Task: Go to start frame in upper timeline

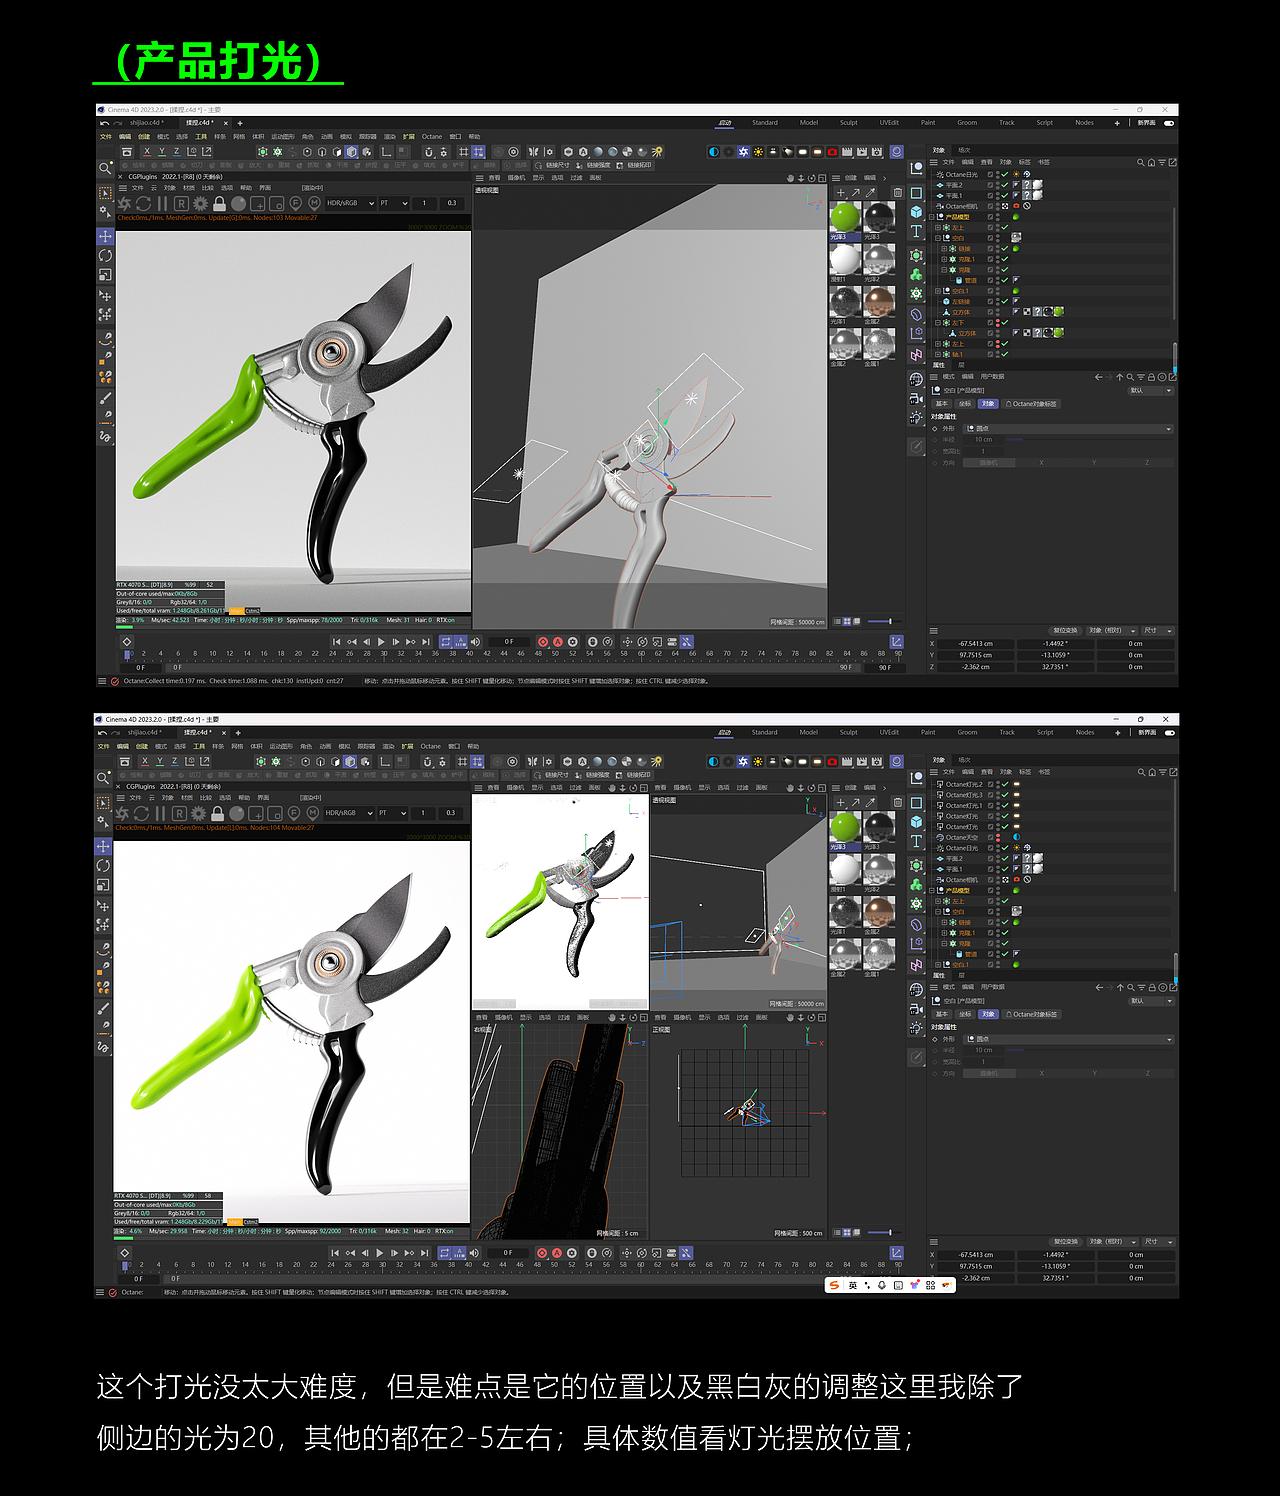Action: (336, 642)
